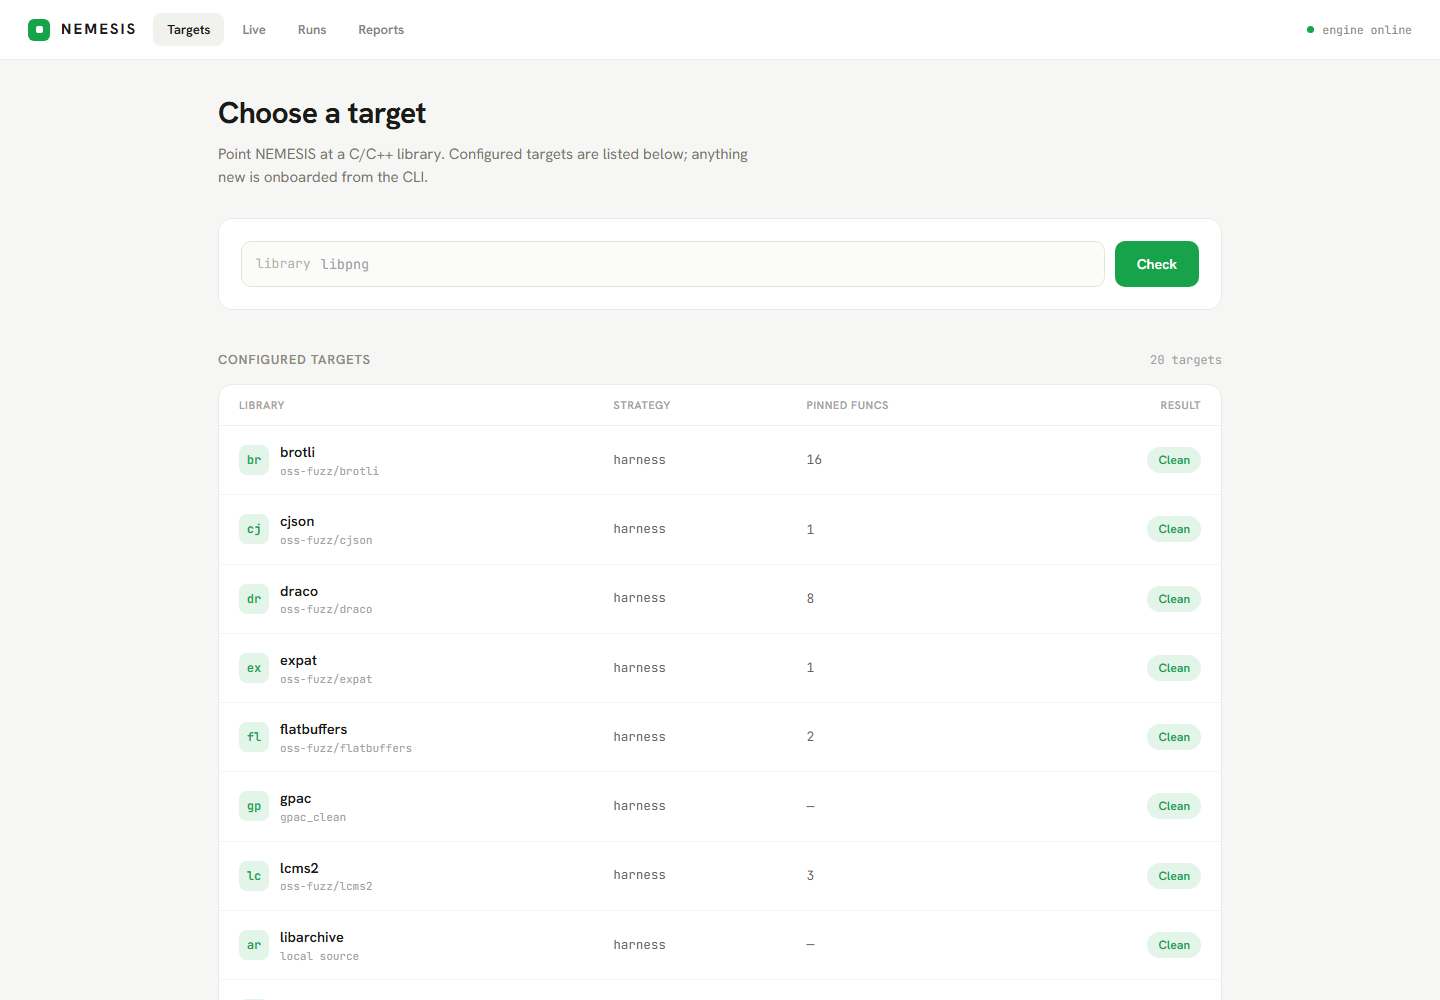Click the gpac 'gp' badge icon
The width and height of the screenshot is (1440, 1000).
pyautogui.click(x=254, y=806)
